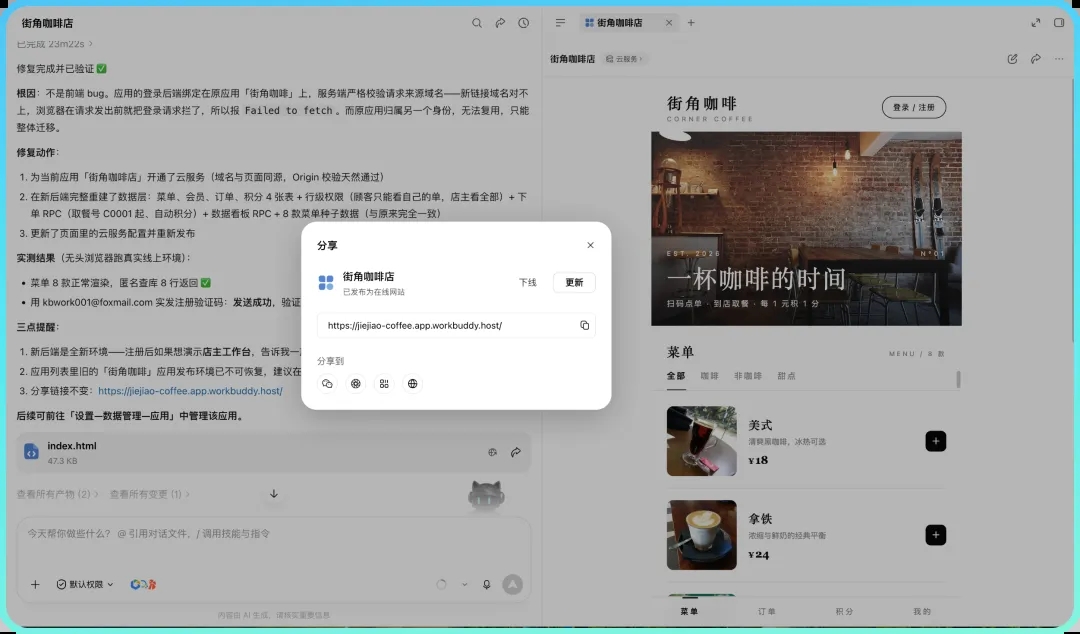Viewport: 1080px width, 634px height.
Task: Click the microphone voice input icon
Action: click(486, 584)
